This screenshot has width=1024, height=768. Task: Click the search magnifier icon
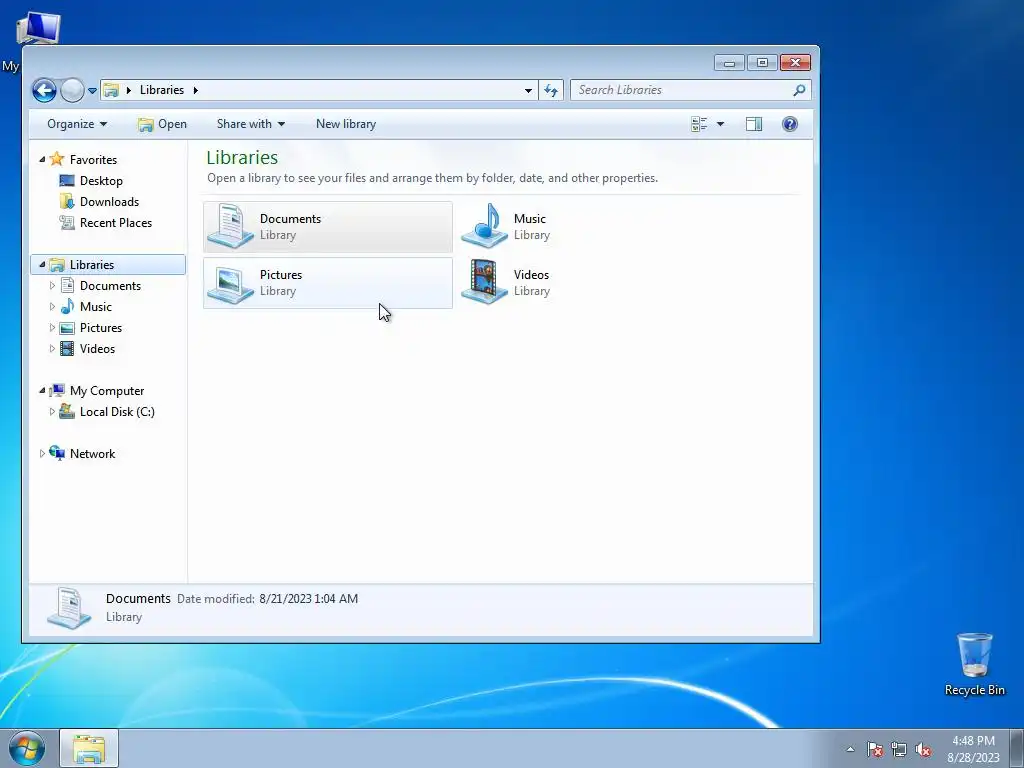coord(799,90)
